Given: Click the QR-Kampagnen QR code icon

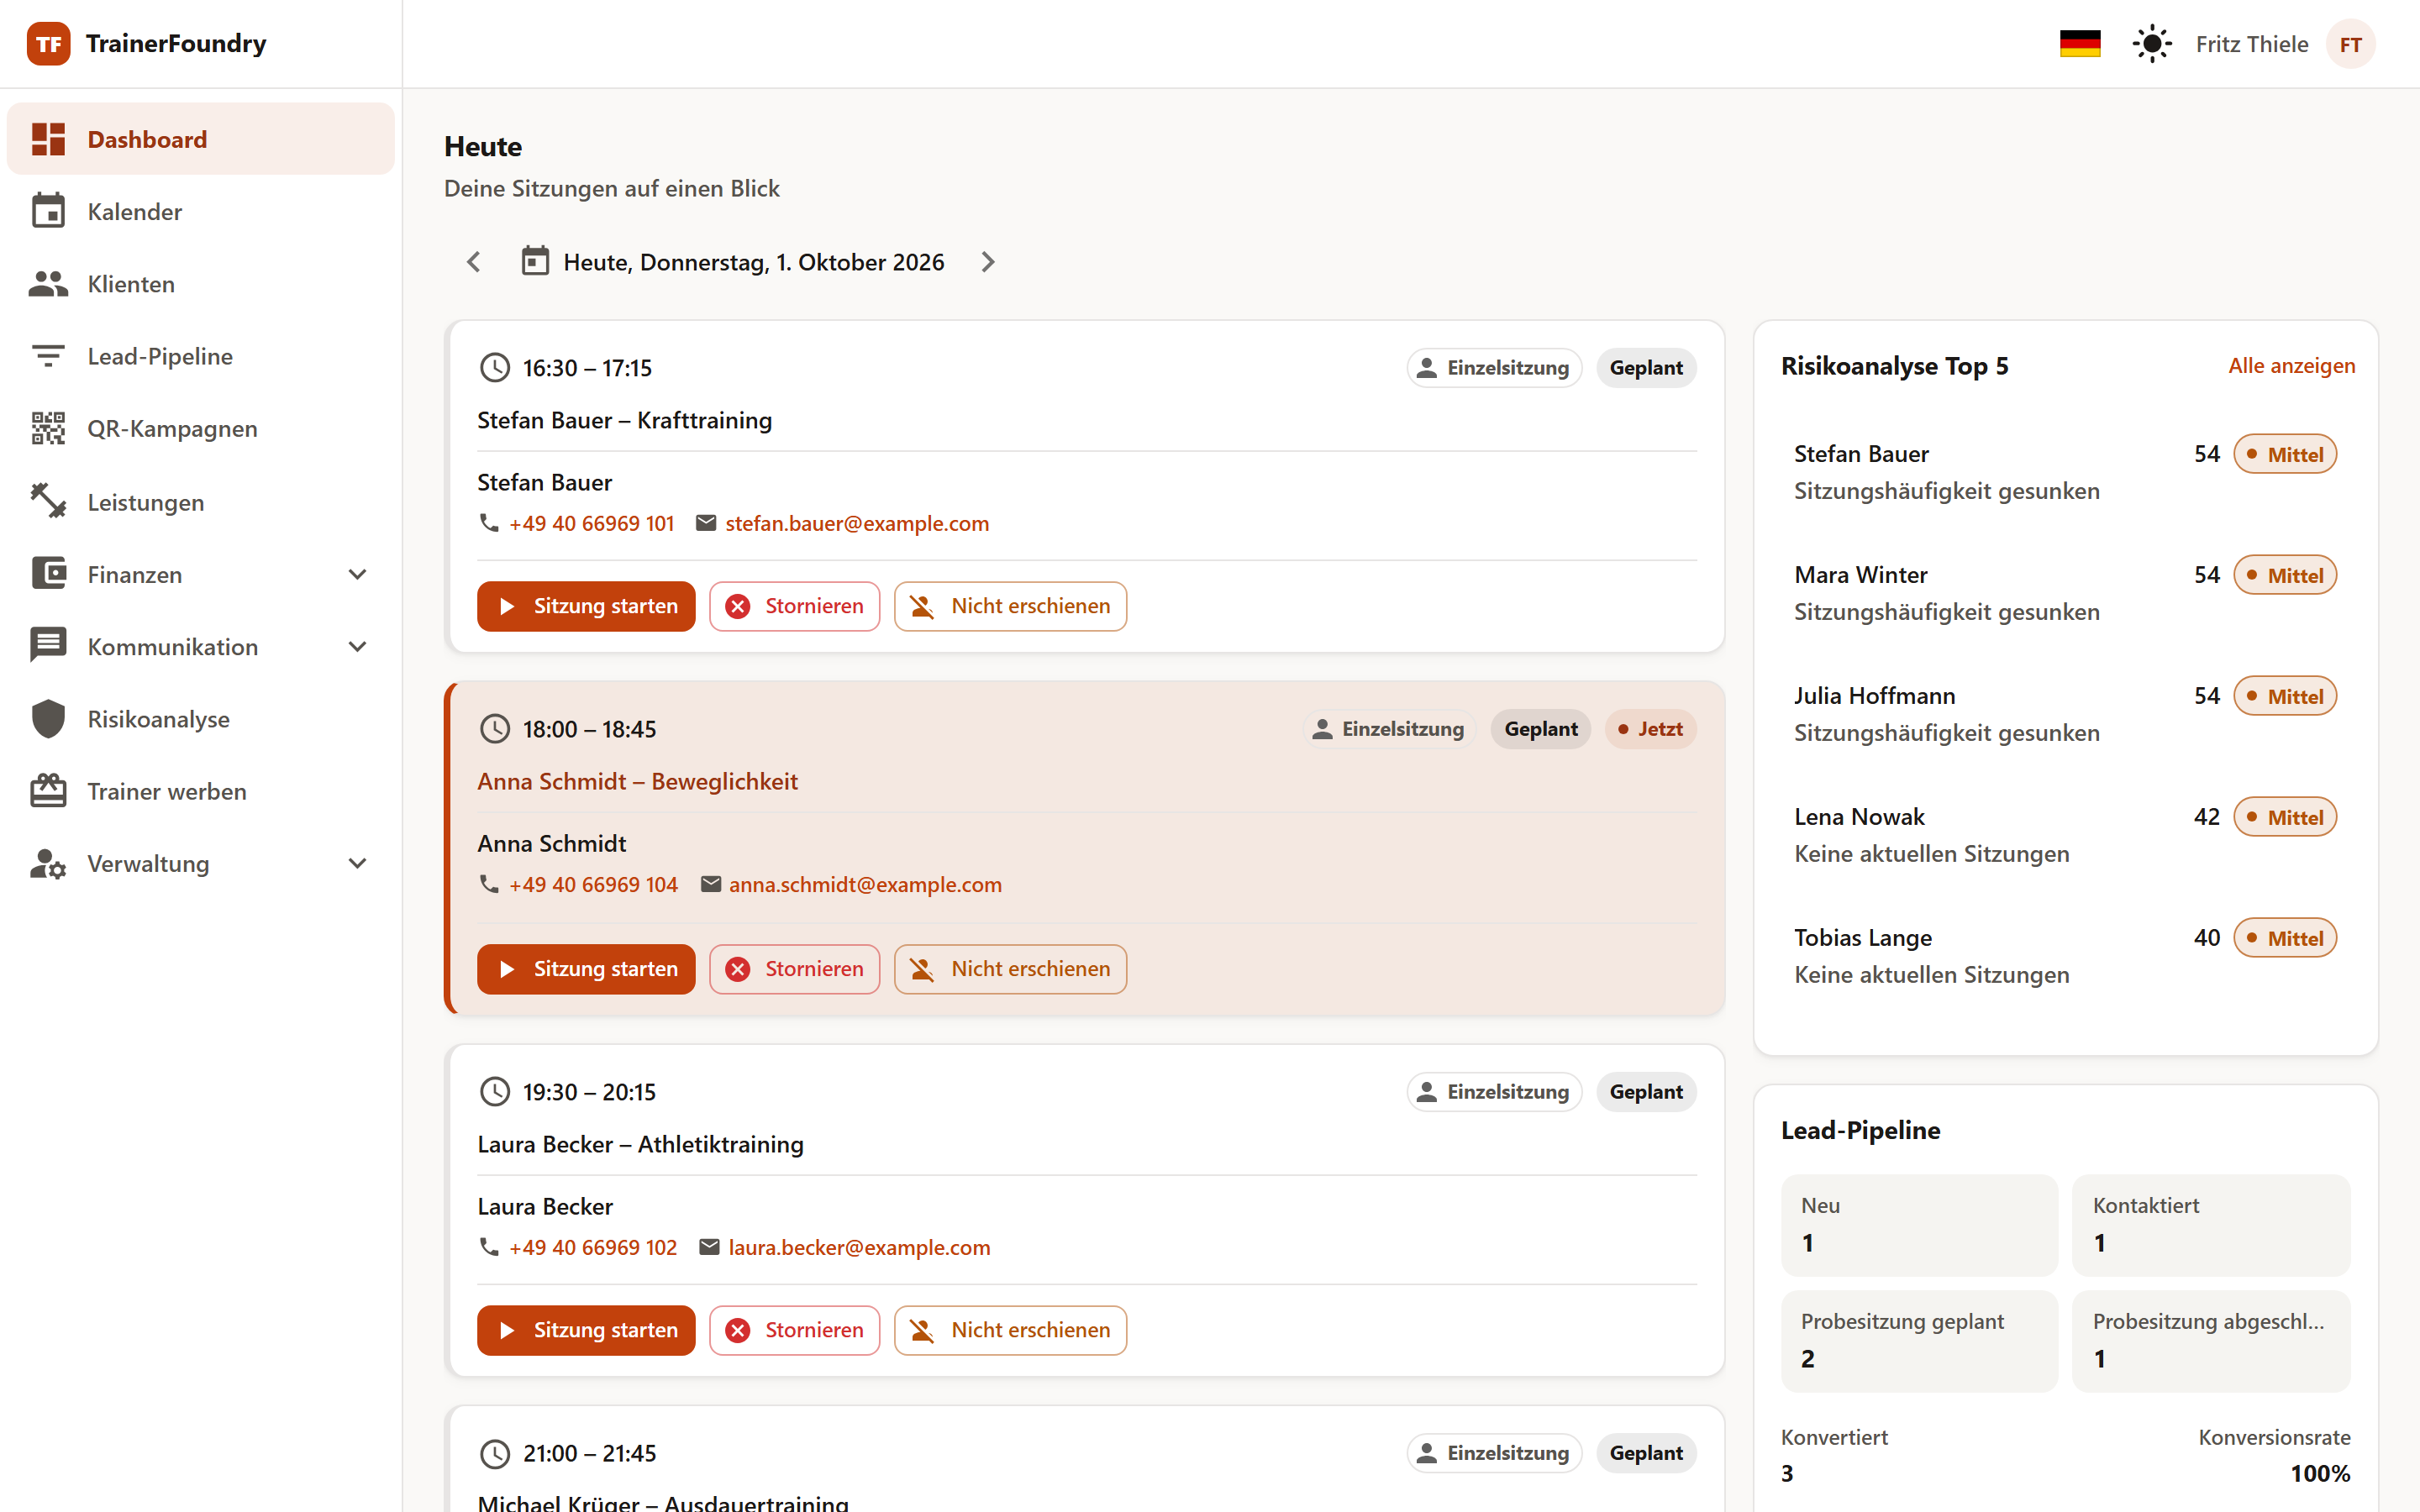Looking at the screenshot, I should 48,429.
